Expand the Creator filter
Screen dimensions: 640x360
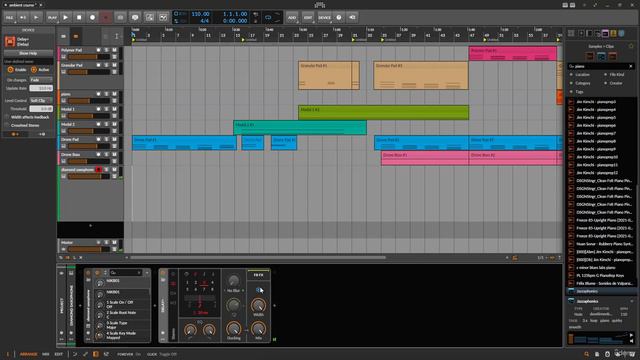[x=616, y=83]
